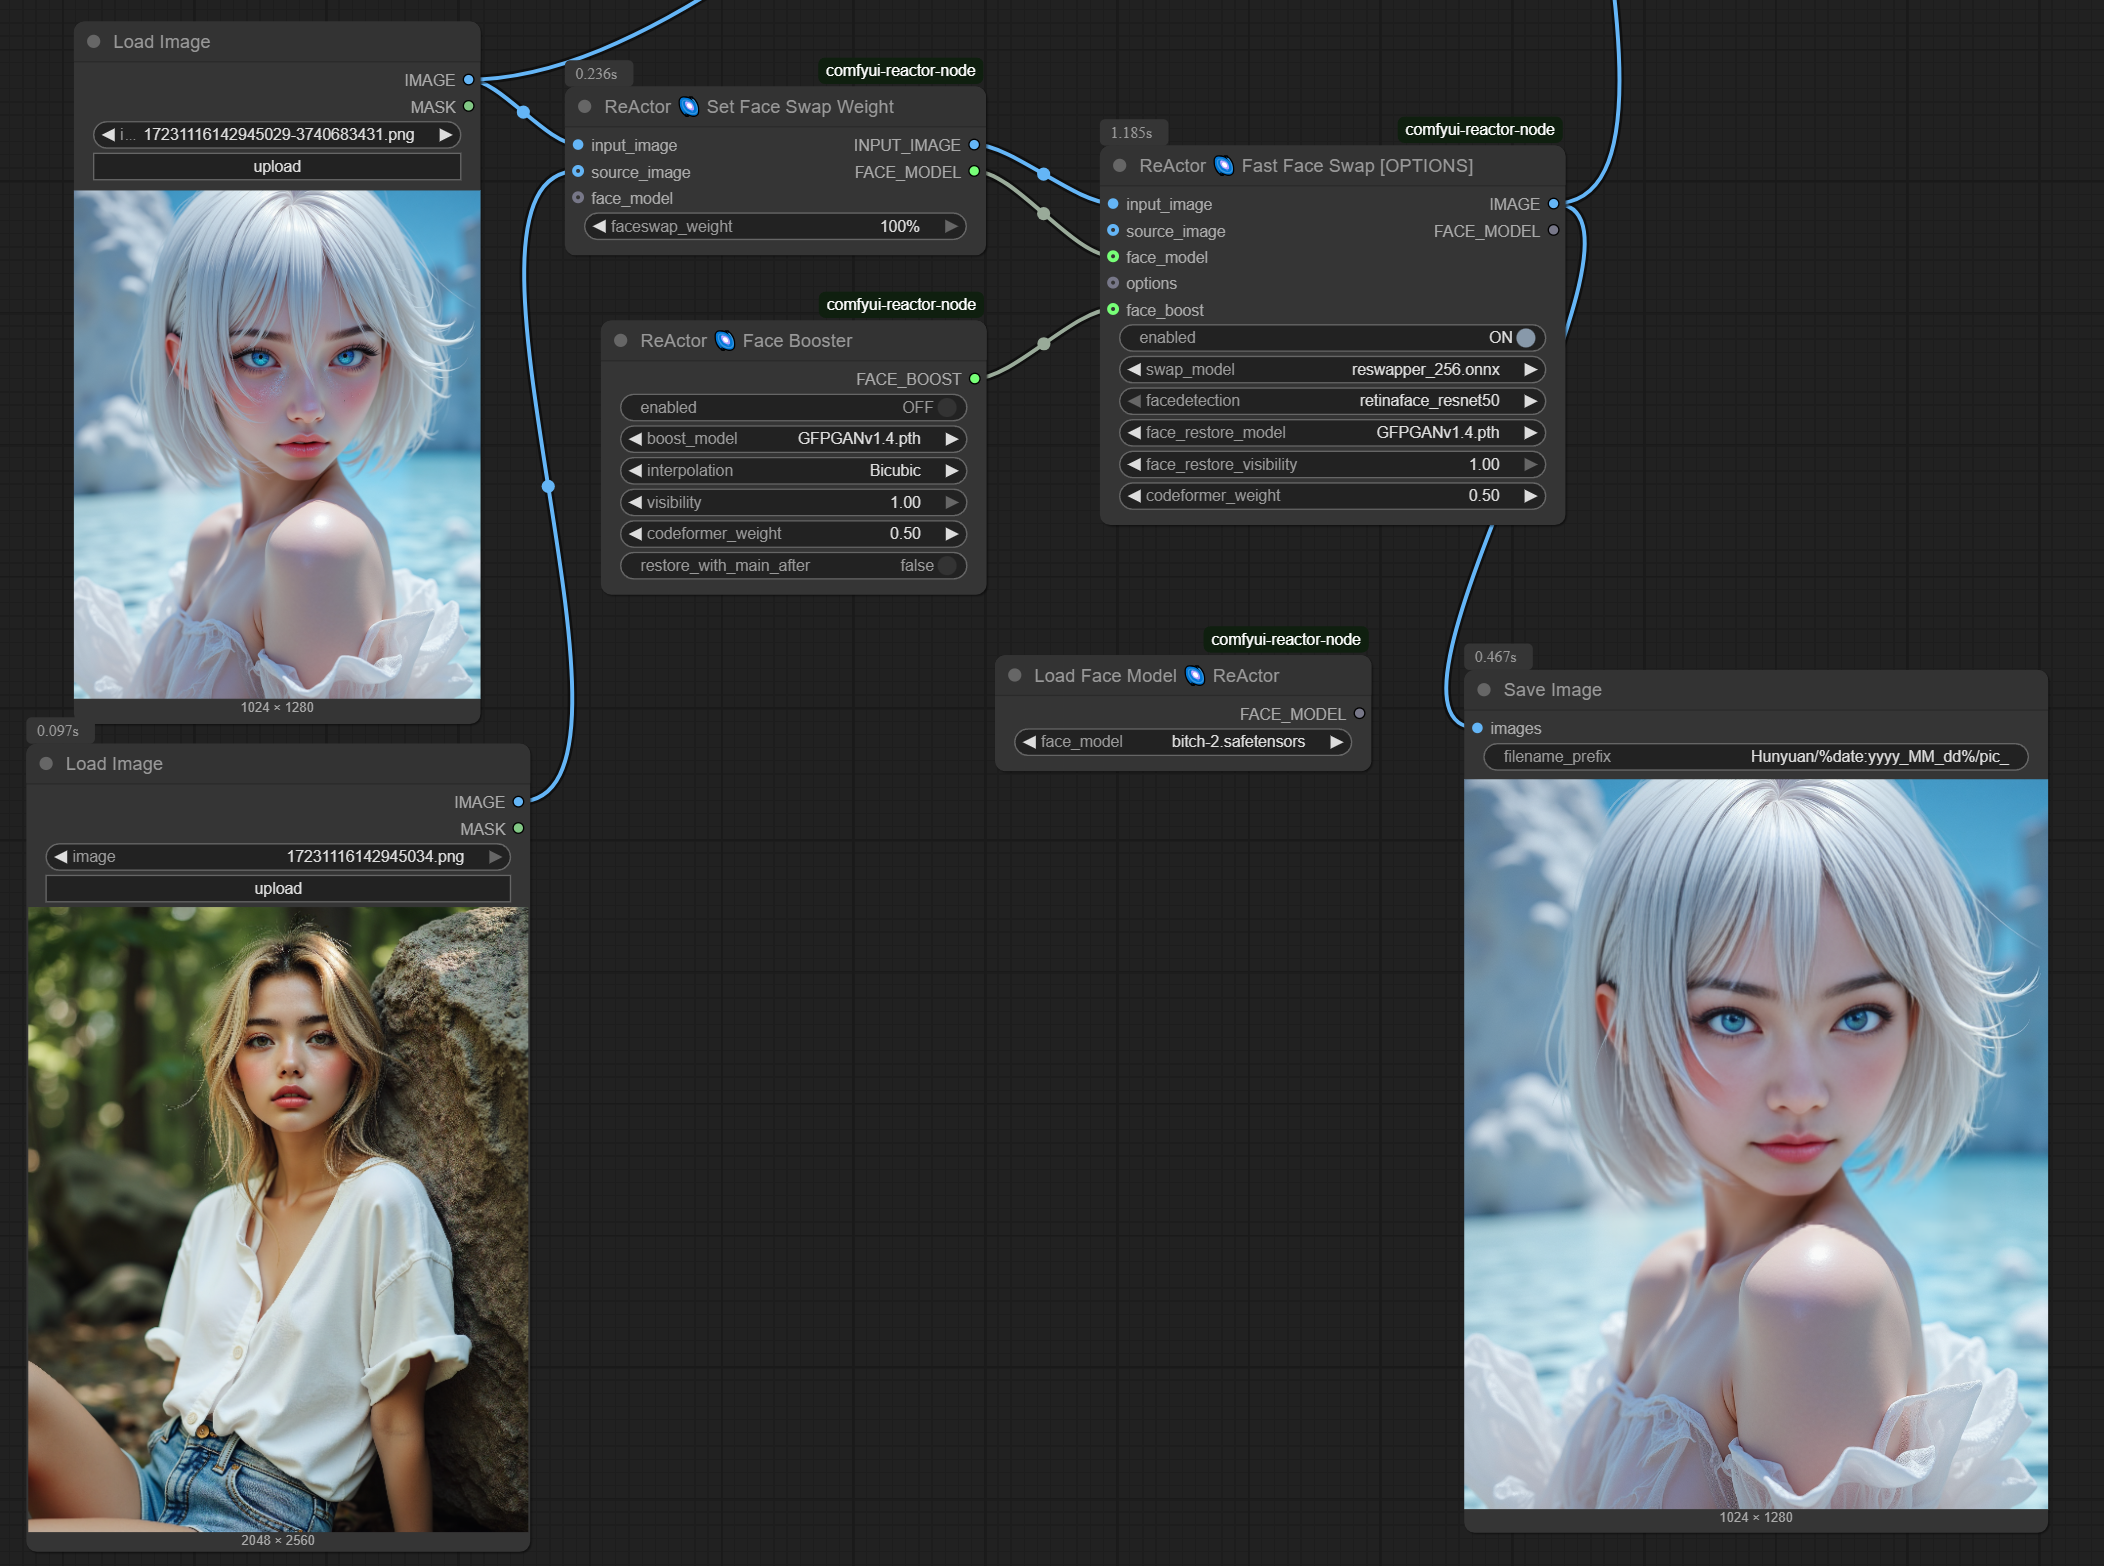
Task: Click the Face Booster node collapse dot
Action: (x=620, y=340)
